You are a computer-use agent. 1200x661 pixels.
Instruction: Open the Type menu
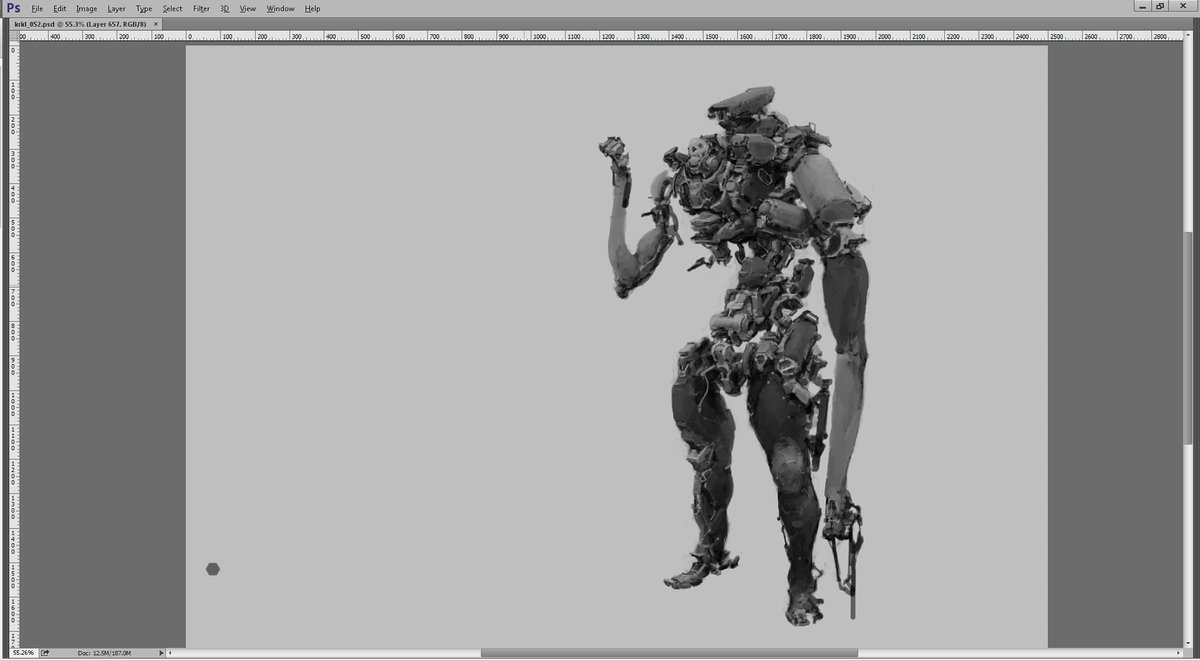(144, 8)
